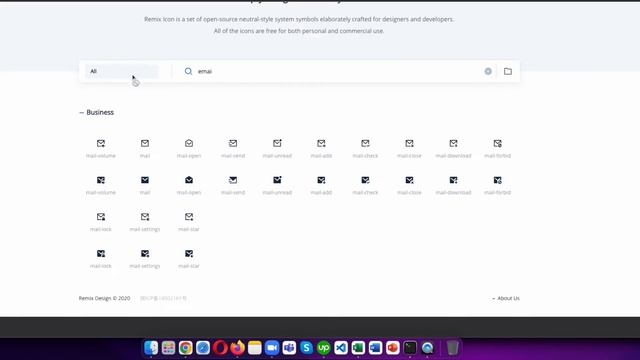
Task: Launch Safari from the dock
Action: click(203, 348)
